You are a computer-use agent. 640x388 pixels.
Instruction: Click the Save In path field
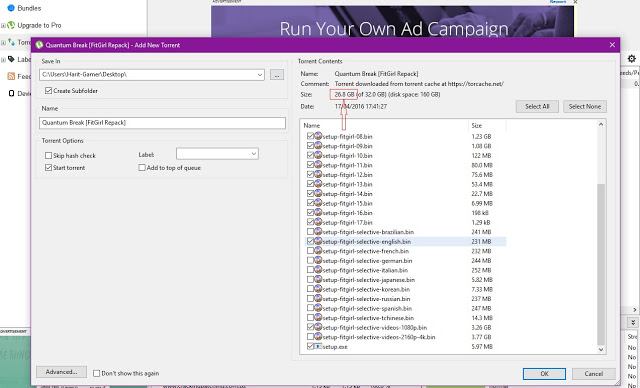(x=152, y=75)
